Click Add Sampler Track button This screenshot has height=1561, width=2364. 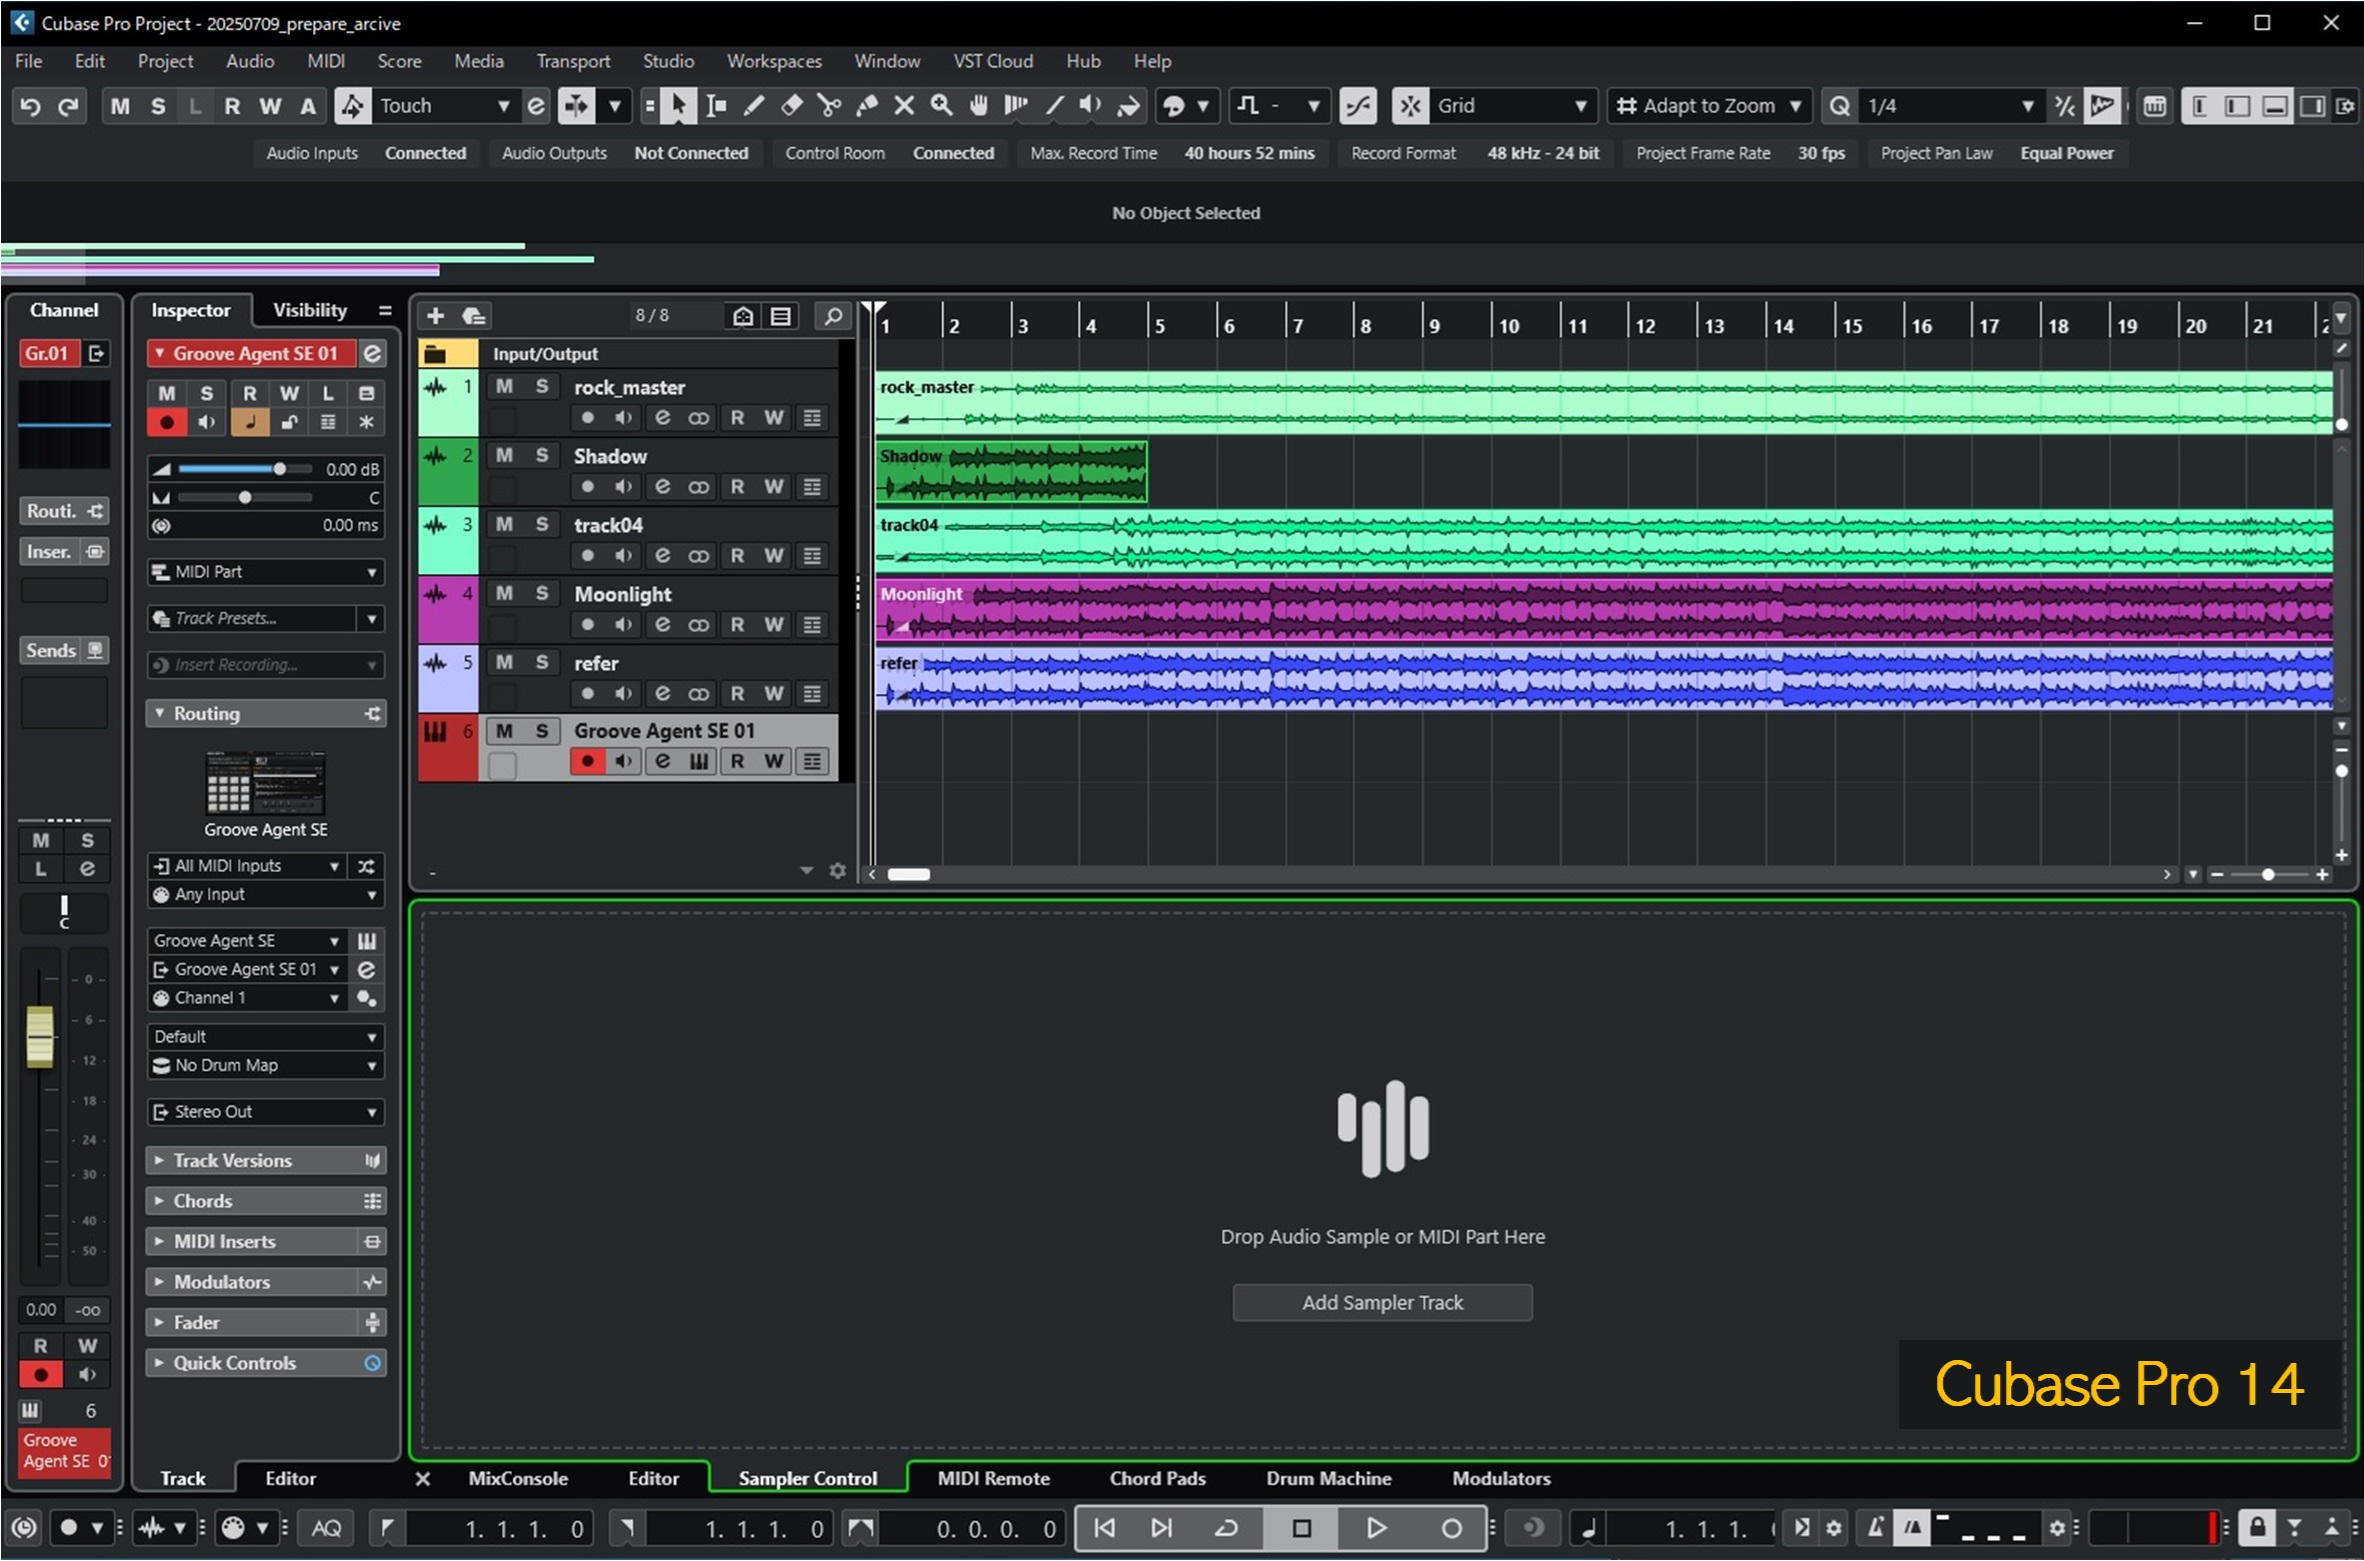coord(1382,1303)
